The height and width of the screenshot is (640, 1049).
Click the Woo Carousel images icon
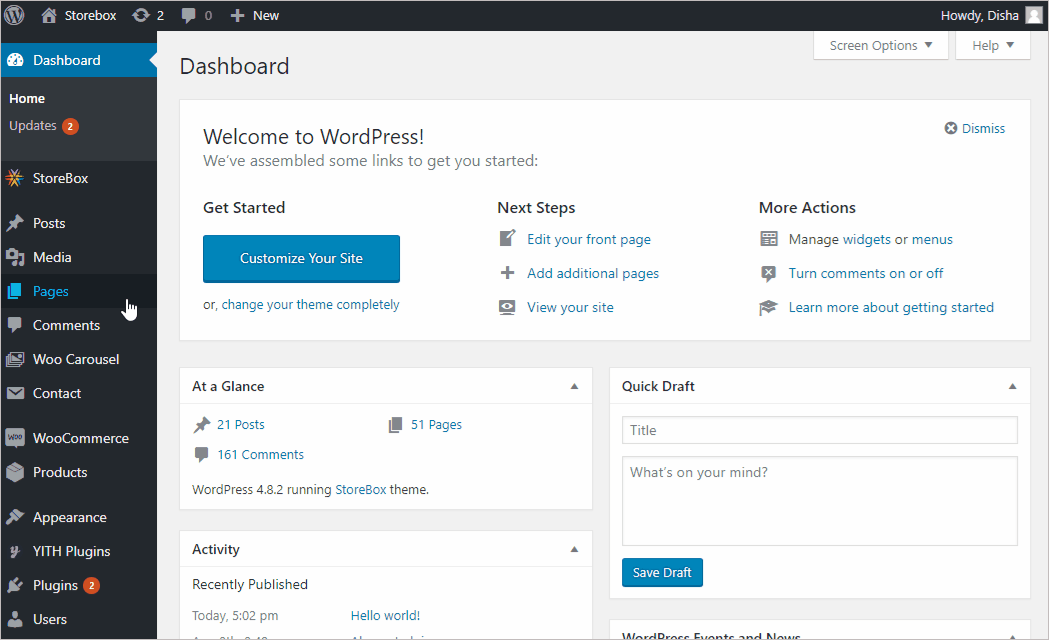pyautogui.click(x=15, y=359)
